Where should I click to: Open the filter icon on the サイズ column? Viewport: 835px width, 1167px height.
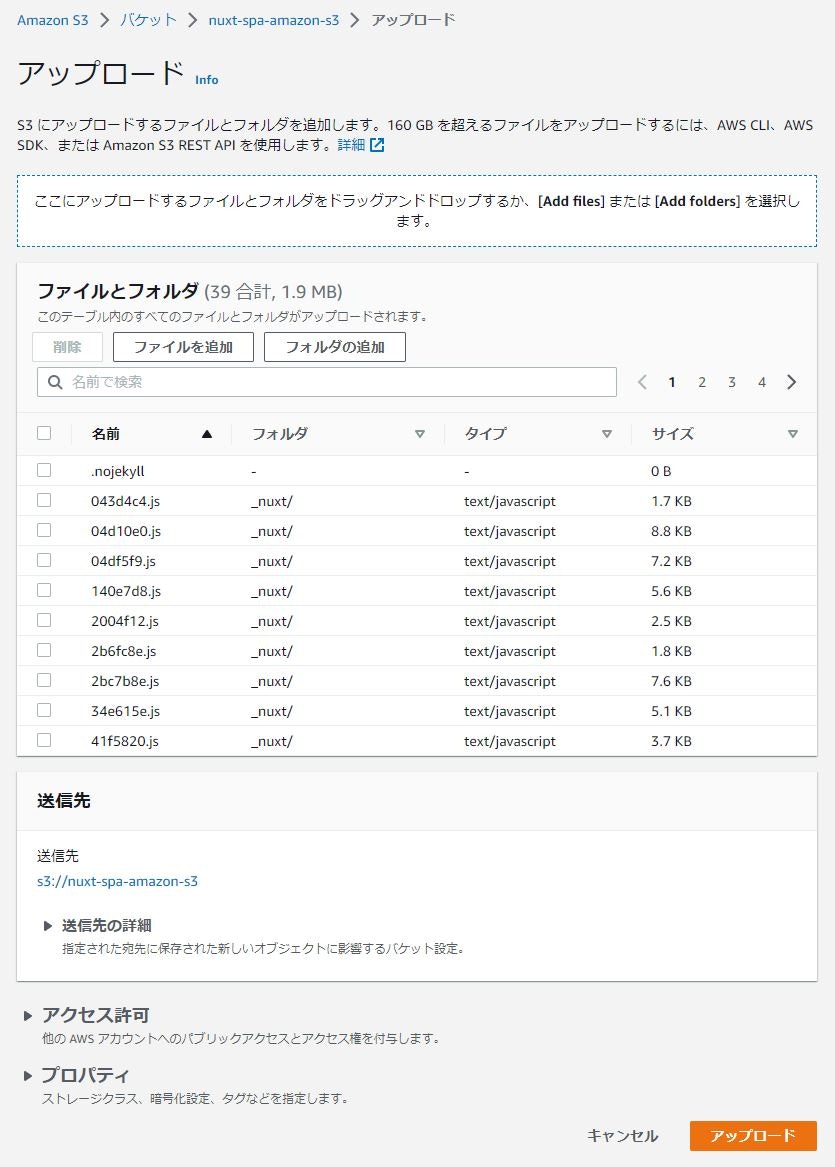[793, 434]
